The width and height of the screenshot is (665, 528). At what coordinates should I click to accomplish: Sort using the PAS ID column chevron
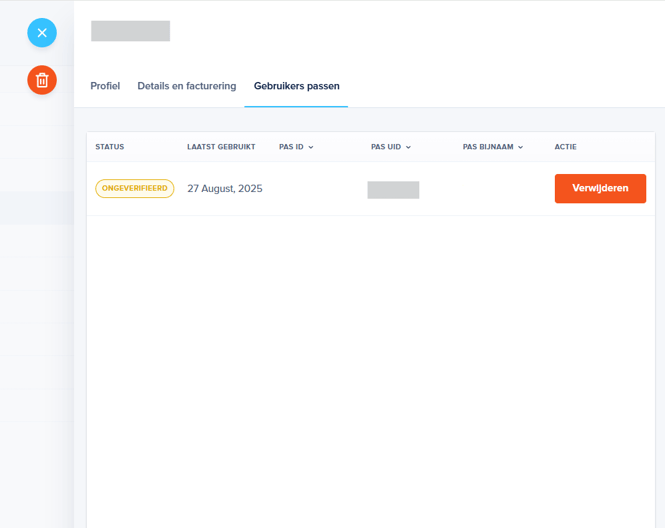click(x=311, y=147)
